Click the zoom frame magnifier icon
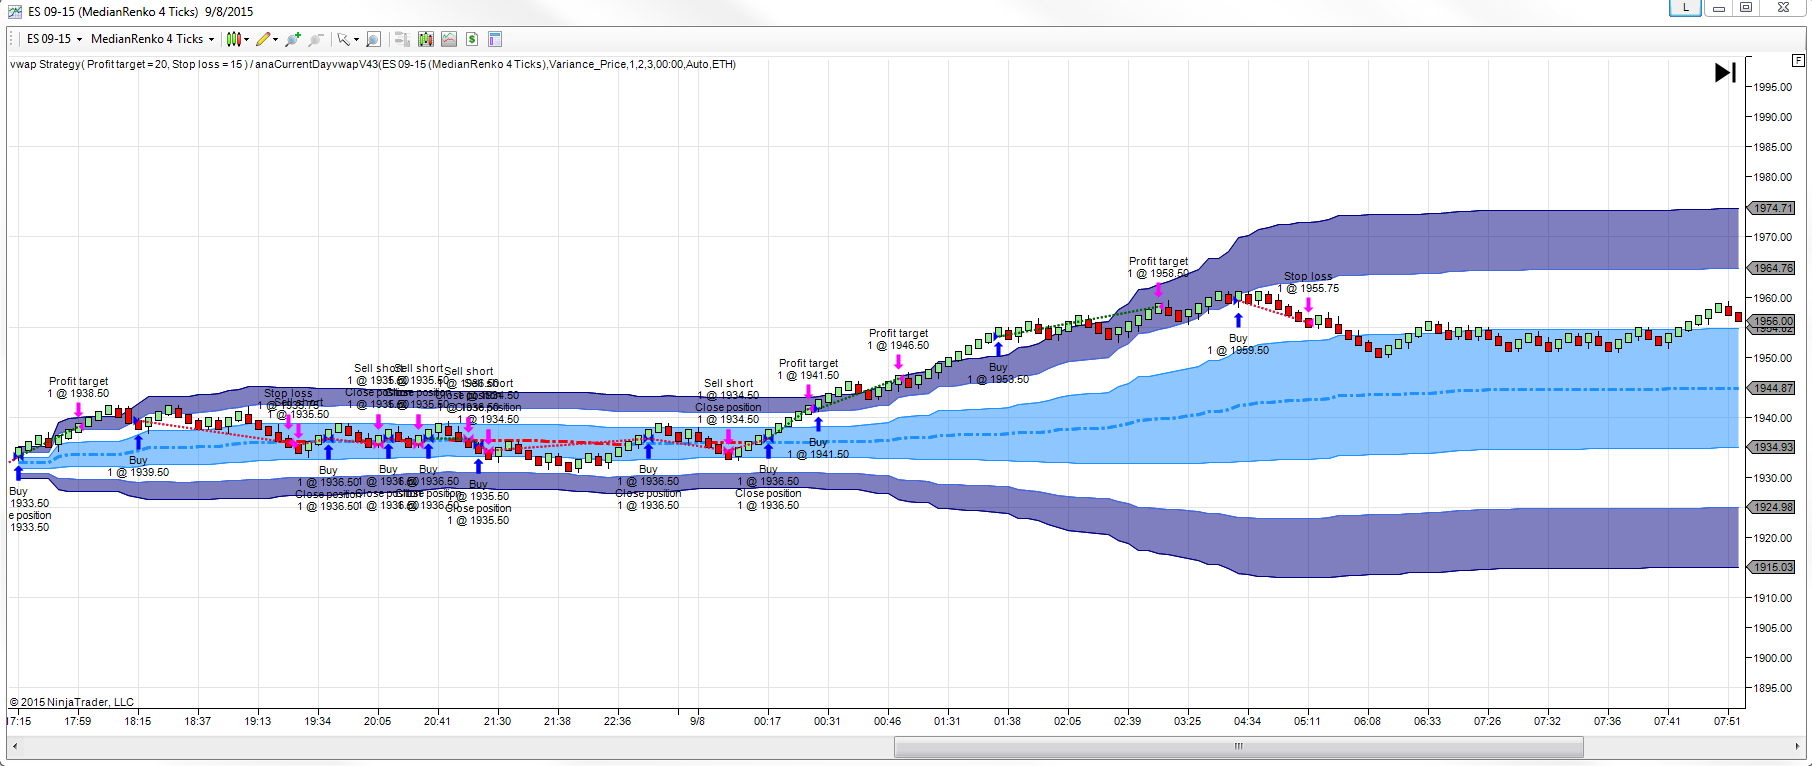Viewport: 1812px width, 766px height. [373, 39]
